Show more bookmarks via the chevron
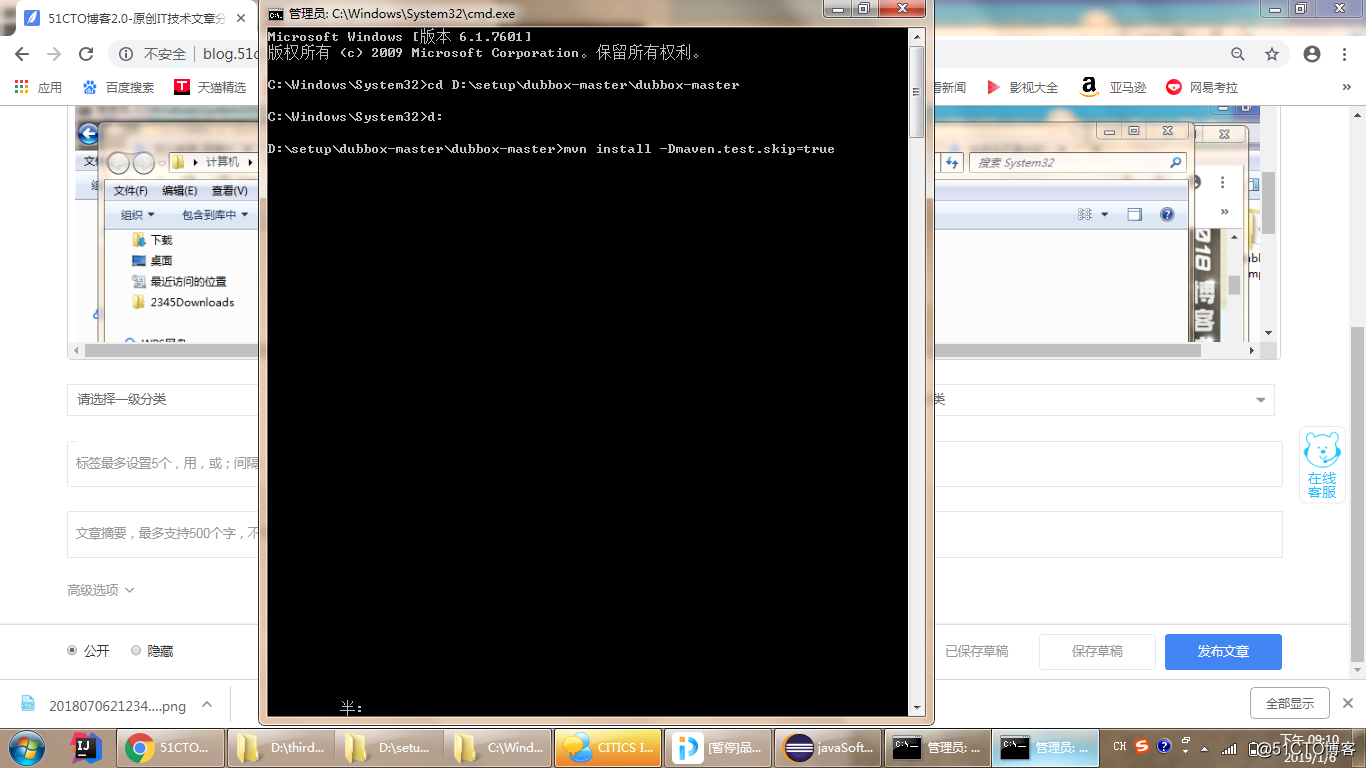 (x=1345, y=87)
